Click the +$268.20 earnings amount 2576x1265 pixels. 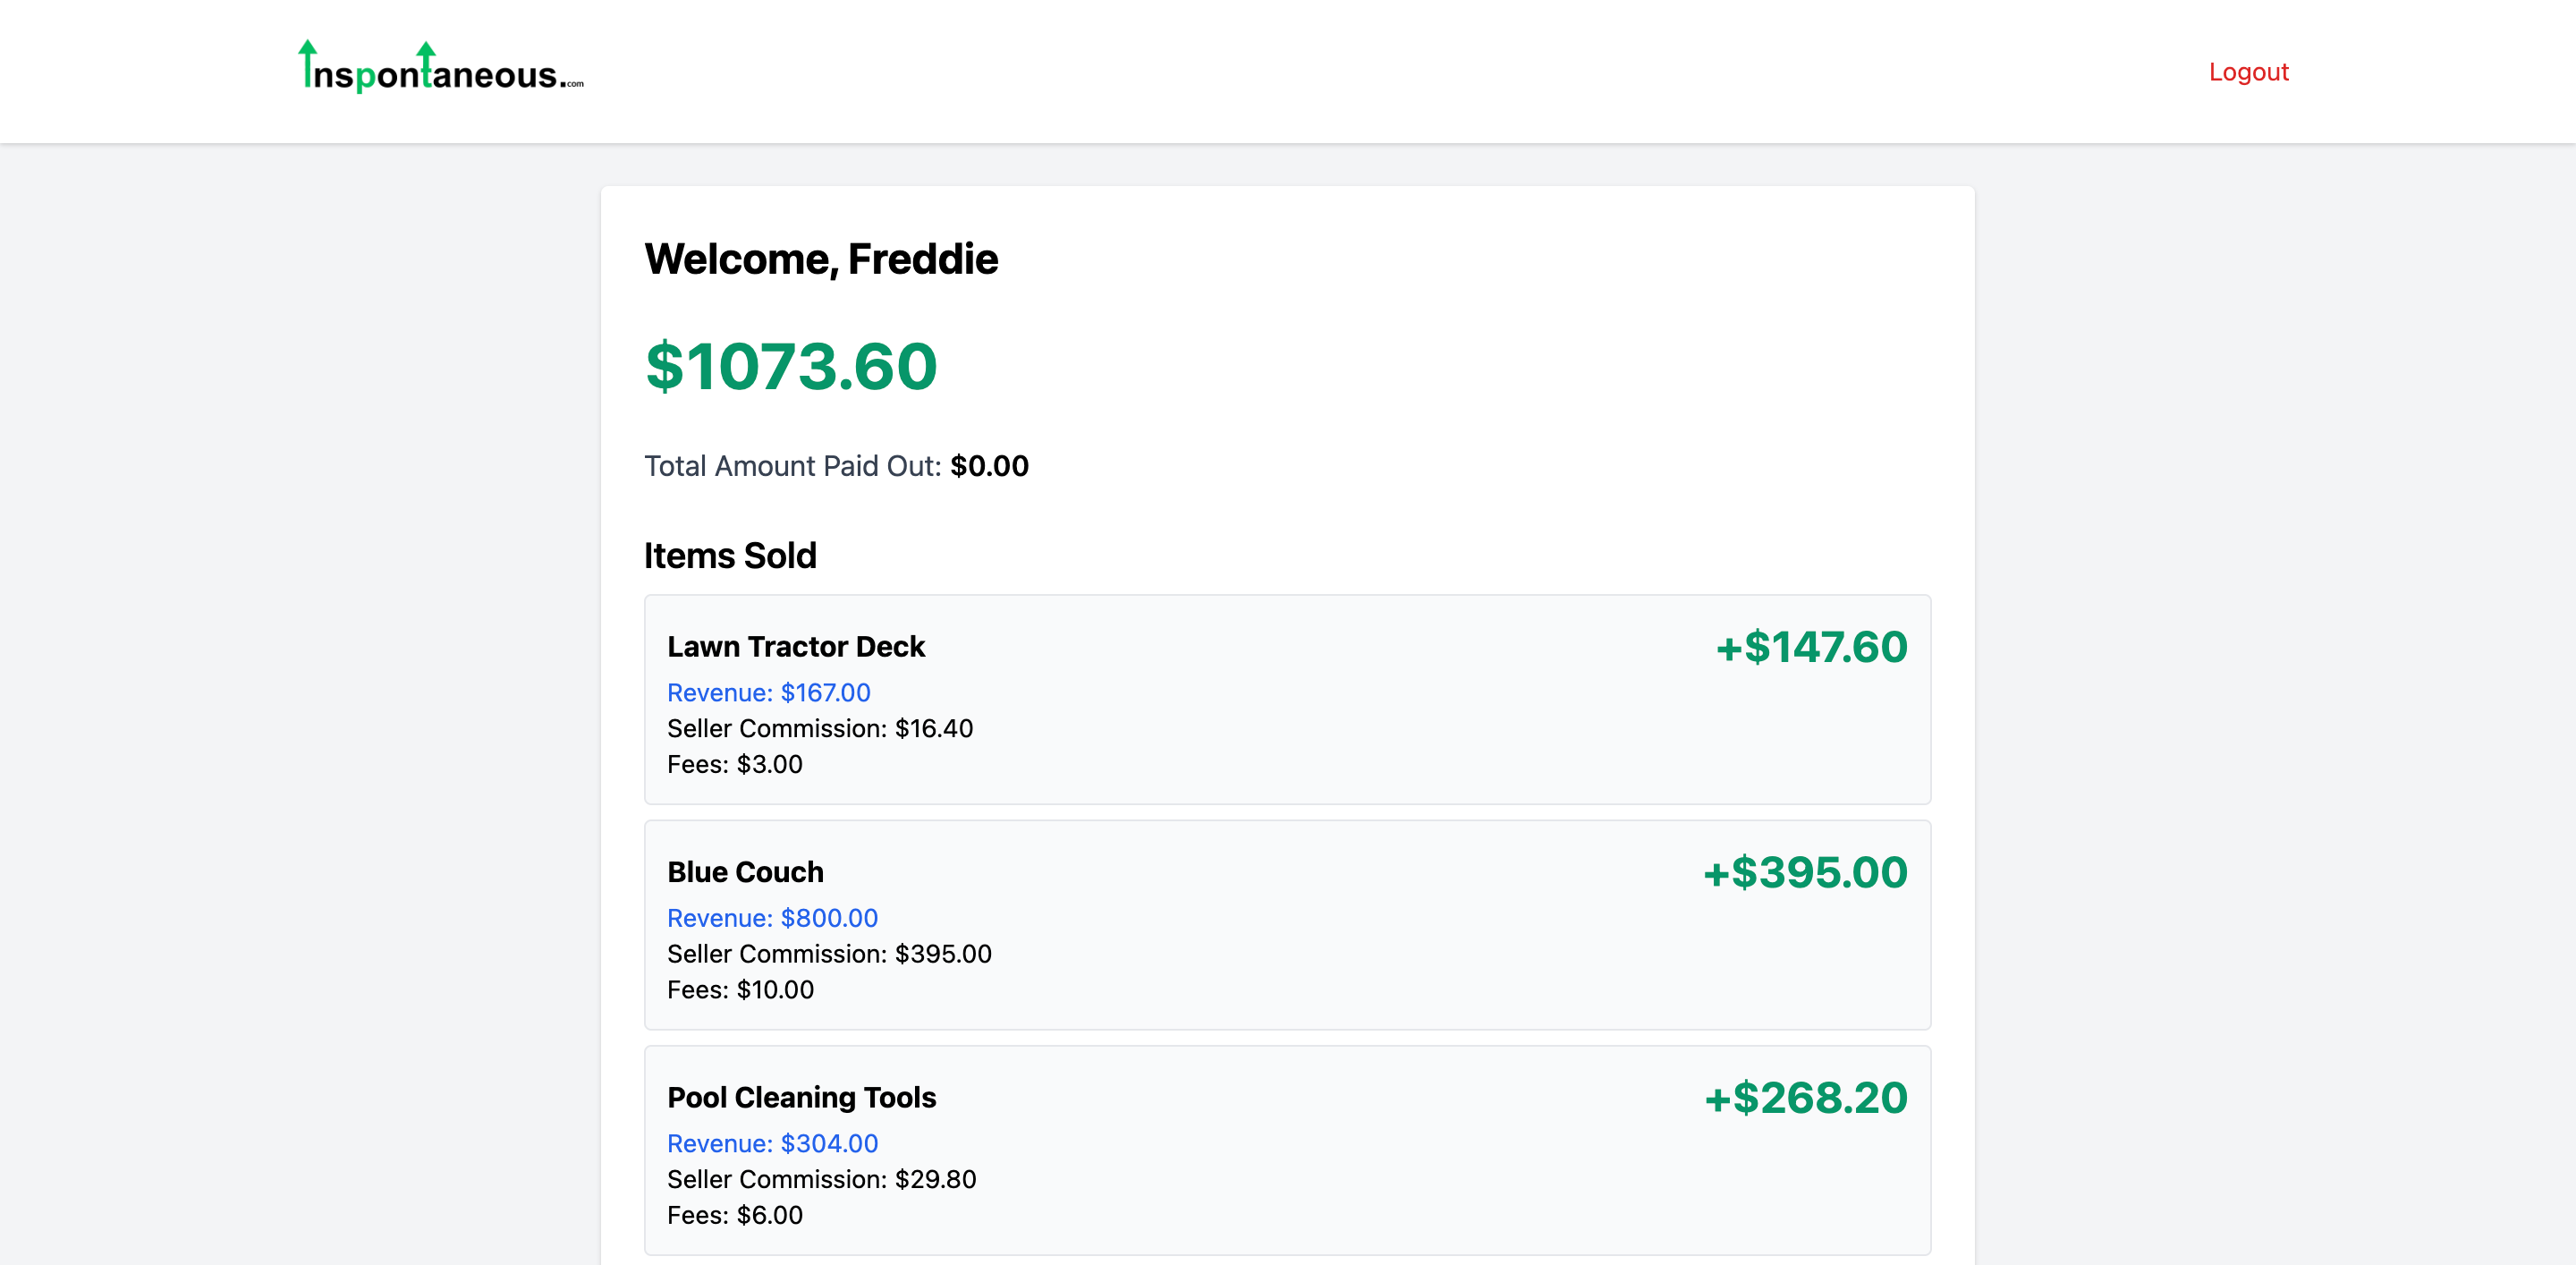point(1805,1097)
